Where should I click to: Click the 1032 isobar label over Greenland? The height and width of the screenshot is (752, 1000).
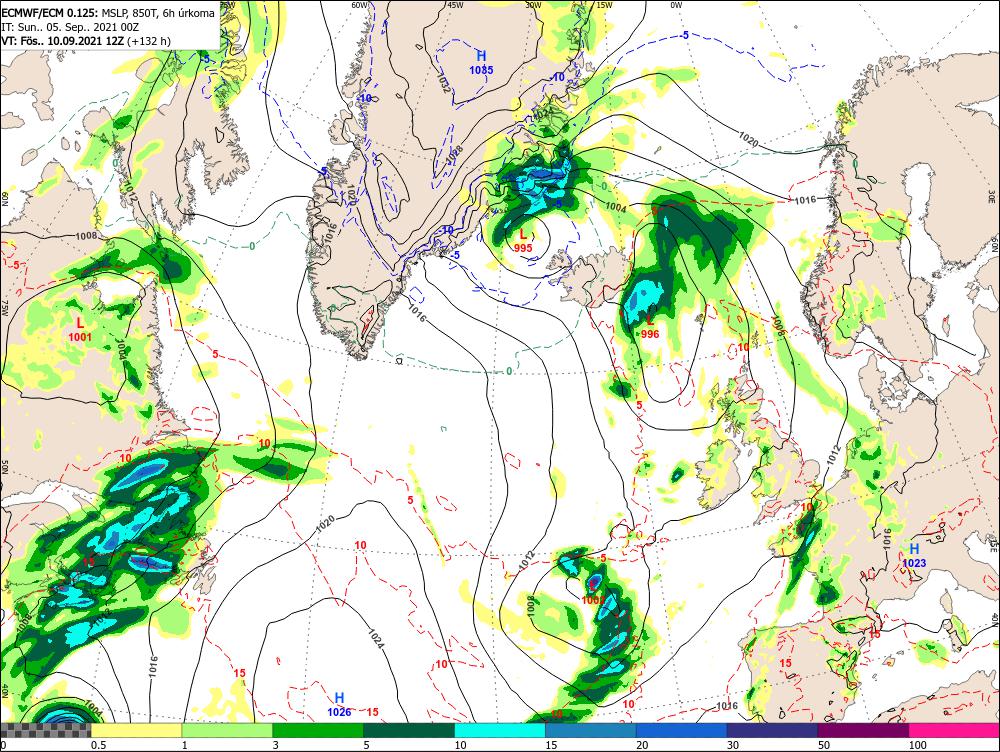coord(445,83)
